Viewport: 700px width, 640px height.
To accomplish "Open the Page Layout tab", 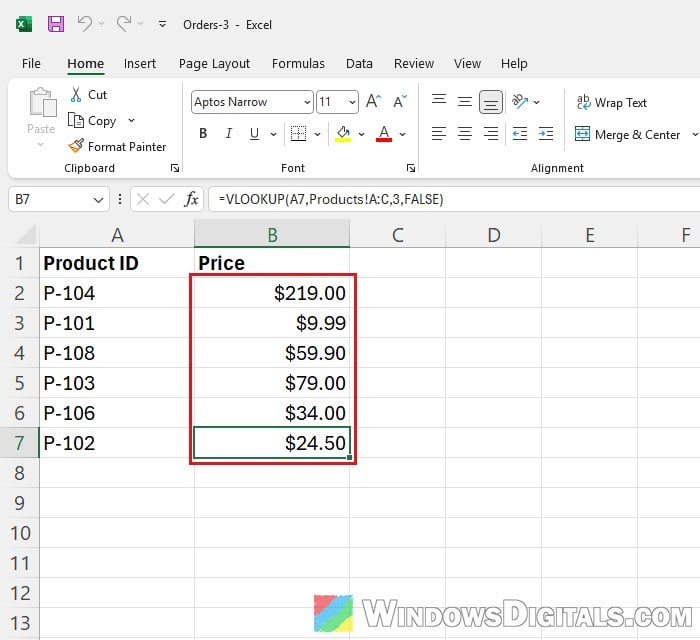I will tap(214, 64).
